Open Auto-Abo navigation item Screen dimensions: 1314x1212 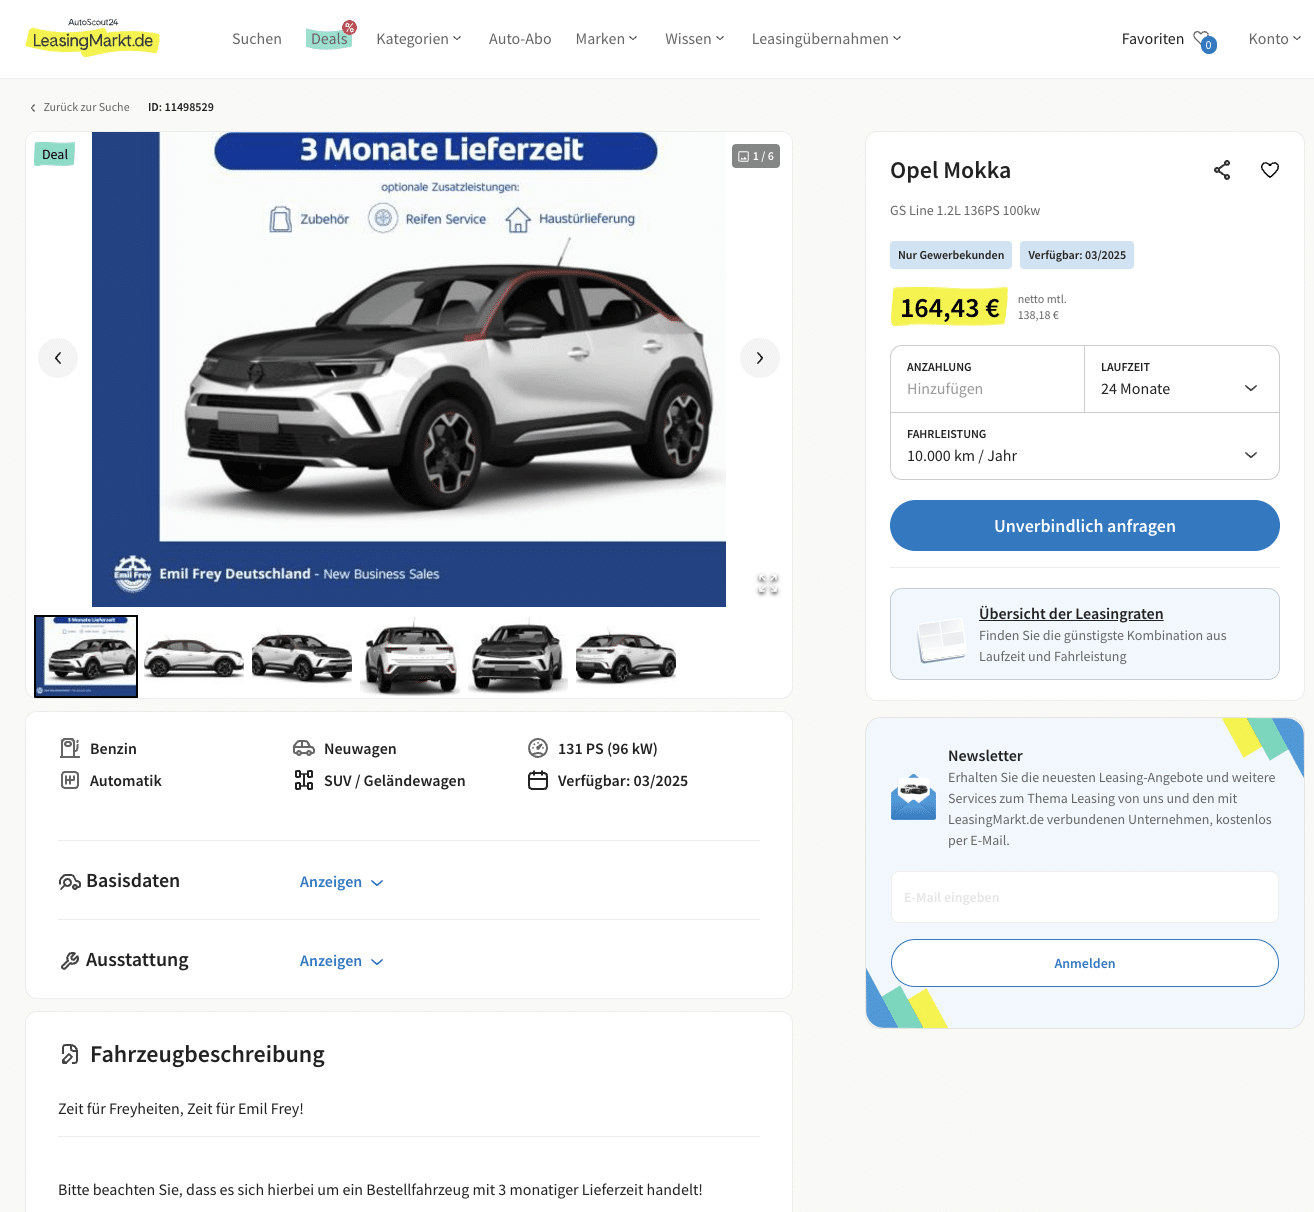pyautogui.click(x=520, y=39)
